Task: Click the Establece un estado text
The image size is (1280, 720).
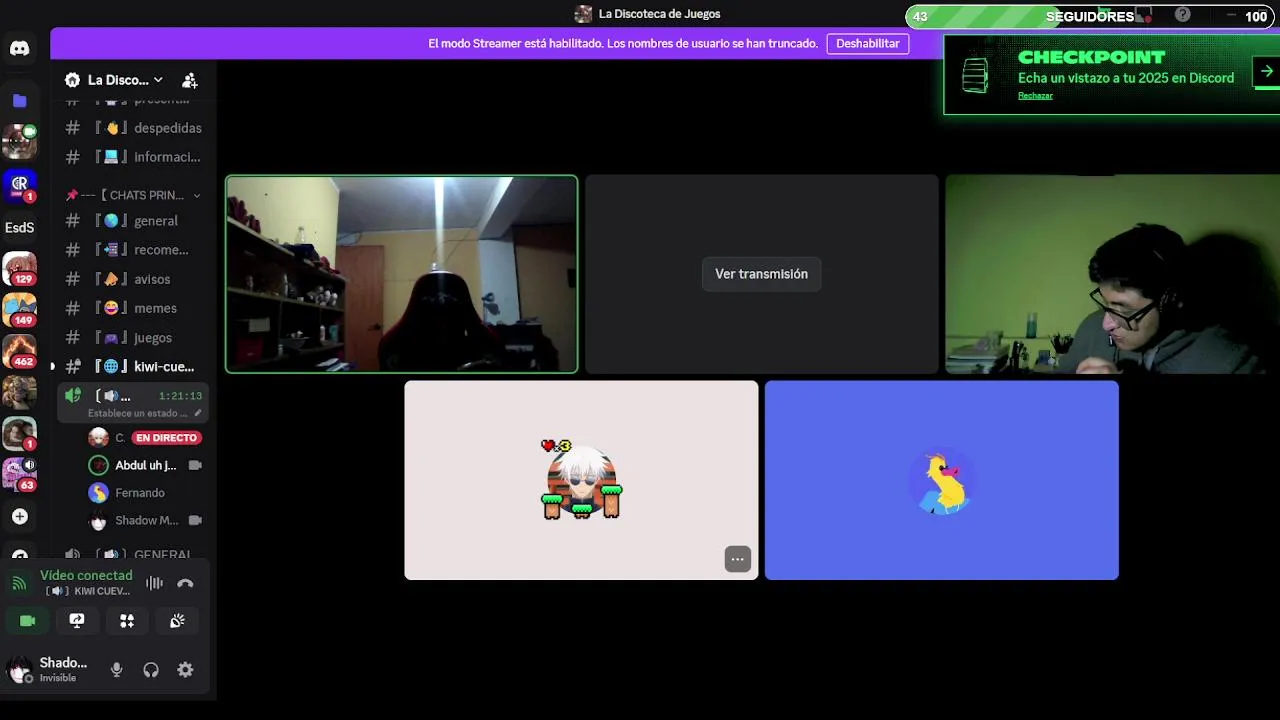Action: pyautogui.click(x=138, y=413)
